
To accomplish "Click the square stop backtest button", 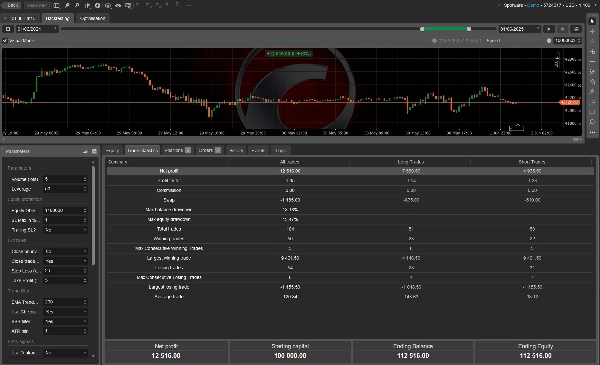I will [8, 29].
